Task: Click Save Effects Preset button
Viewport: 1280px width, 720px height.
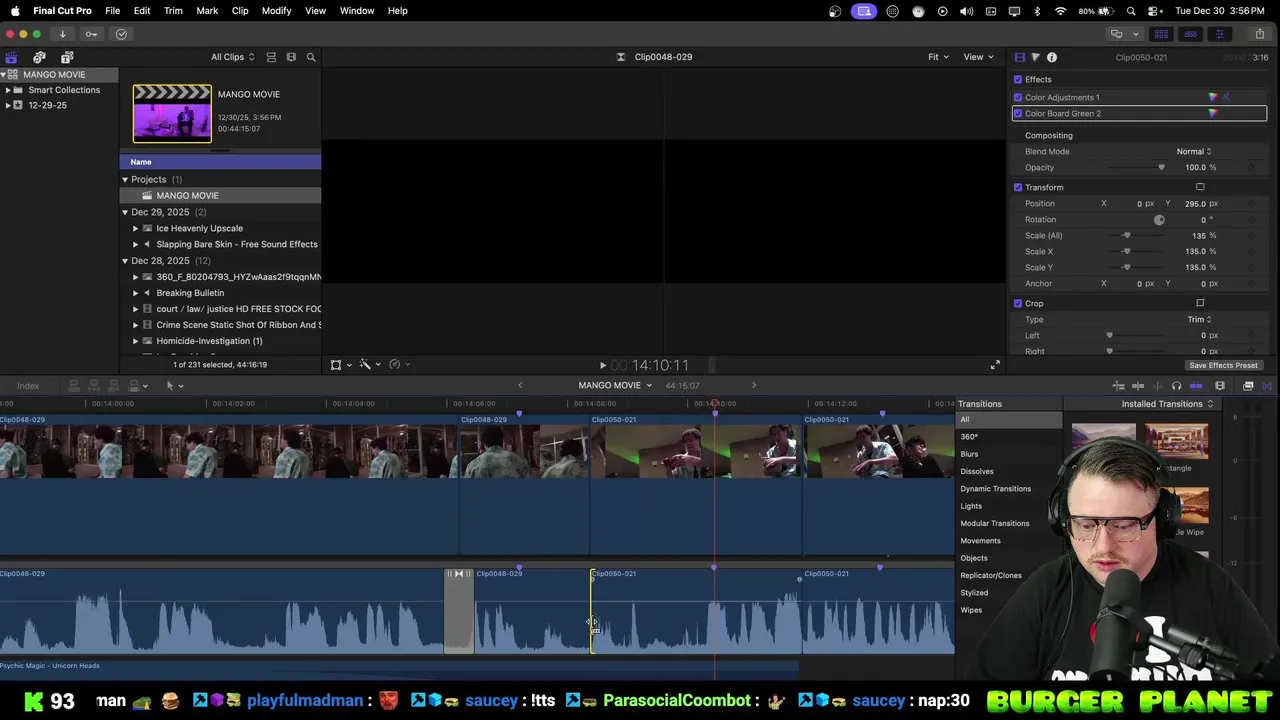Action: click(x=1223, y=365)
